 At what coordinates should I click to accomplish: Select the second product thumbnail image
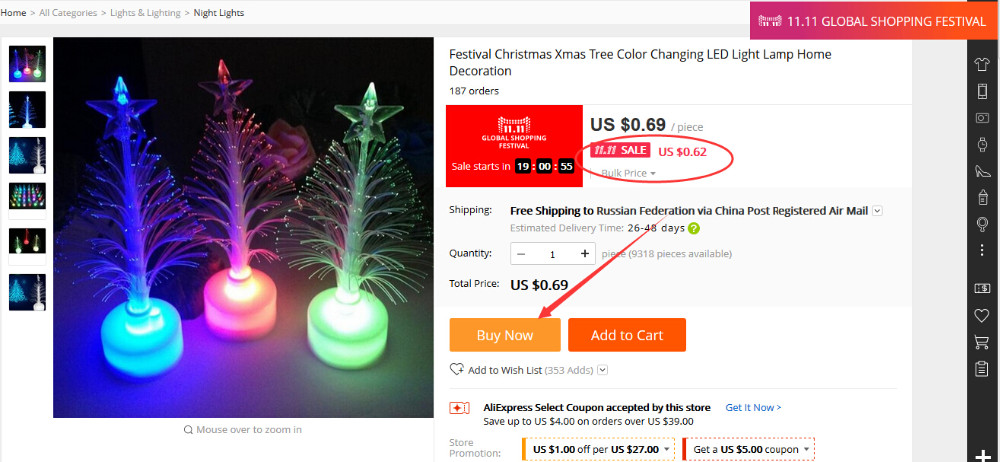(x=27, y=110)
